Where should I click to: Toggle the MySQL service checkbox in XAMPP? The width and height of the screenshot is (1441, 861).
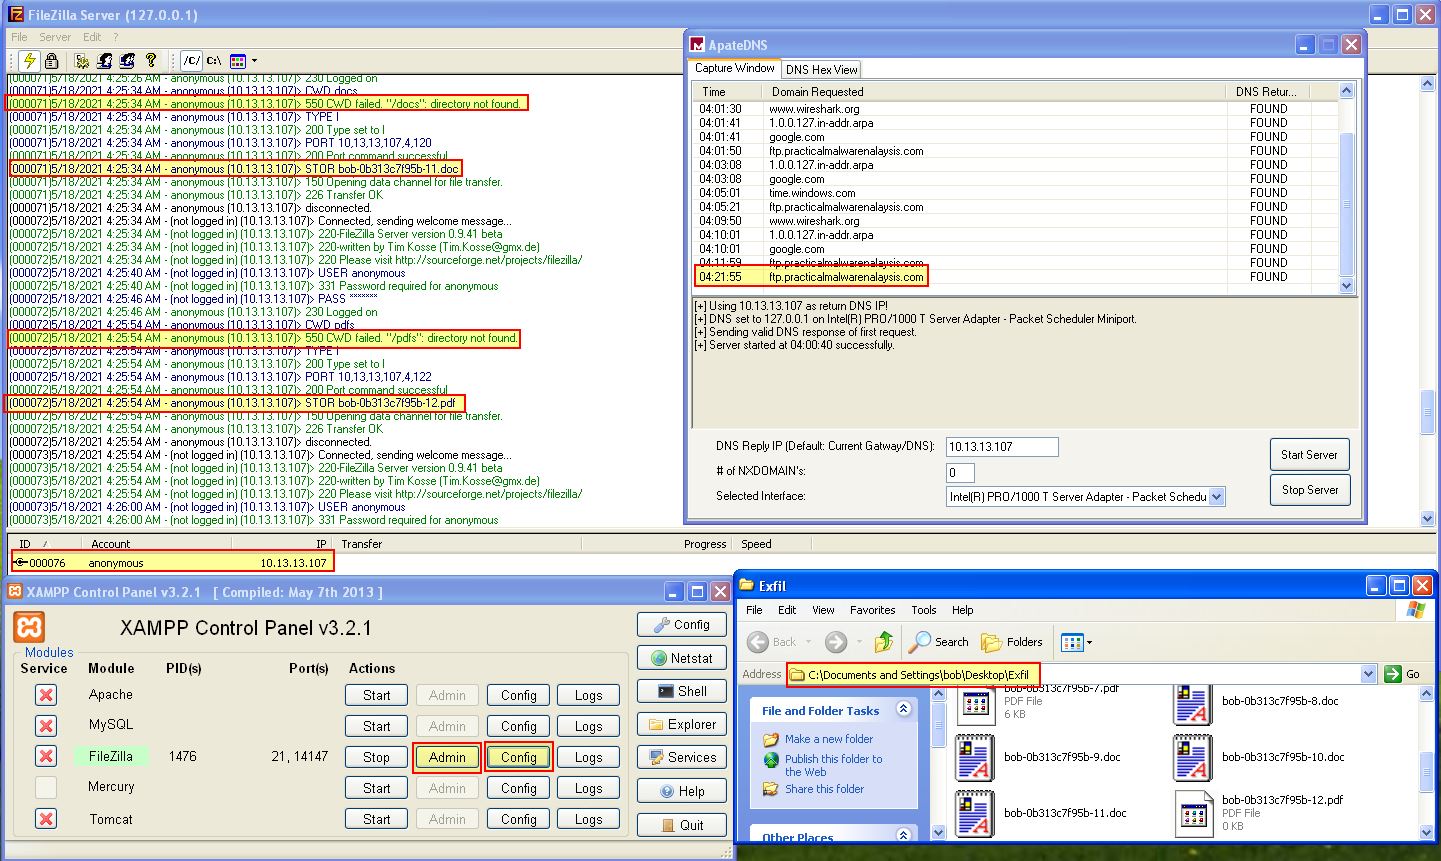[x=45, y=725]
